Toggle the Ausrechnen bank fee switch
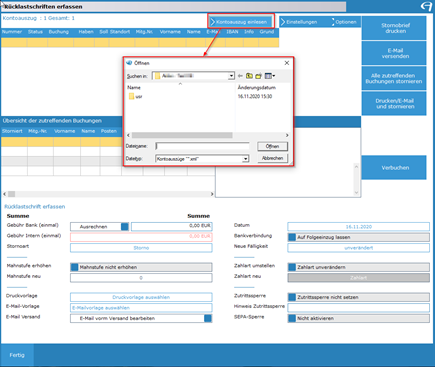This screenshot has height=367, width=435. click(x=125, y=227)
